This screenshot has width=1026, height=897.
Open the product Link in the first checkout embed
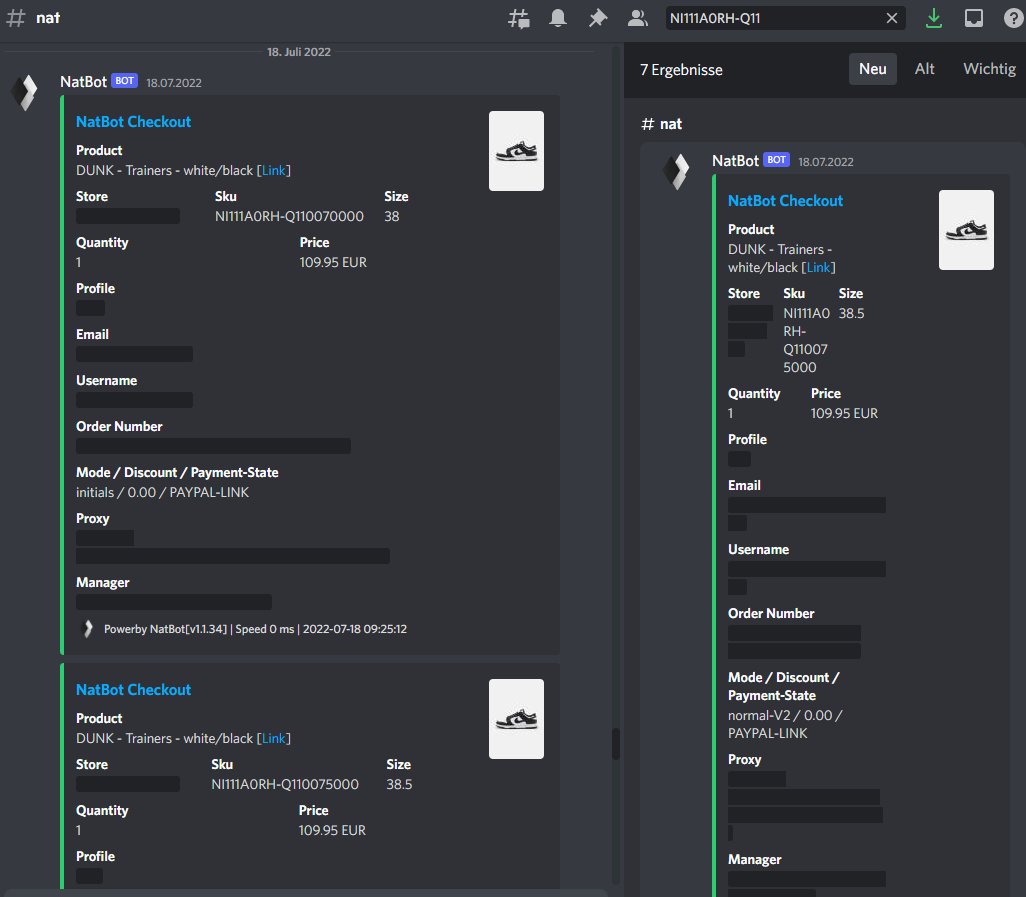click(273, 170)
